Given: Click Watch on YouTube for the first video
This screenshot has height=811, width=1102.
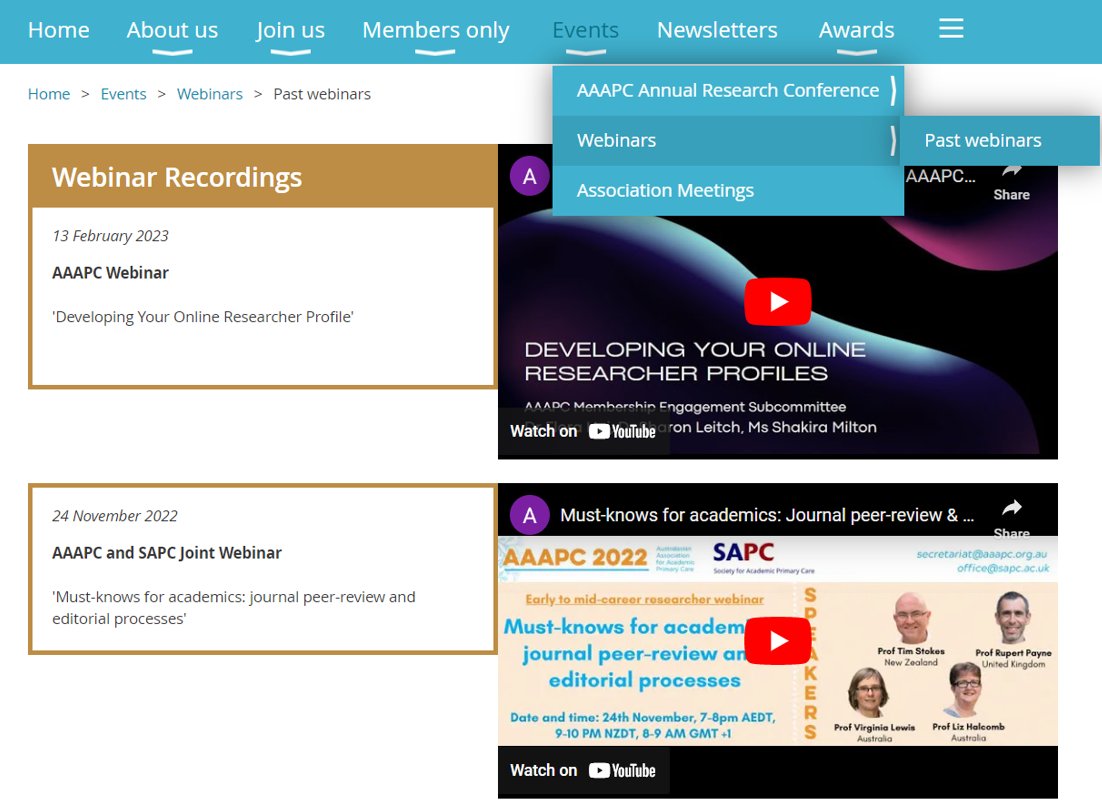Looking at the screenshot, I should [583, 431].
